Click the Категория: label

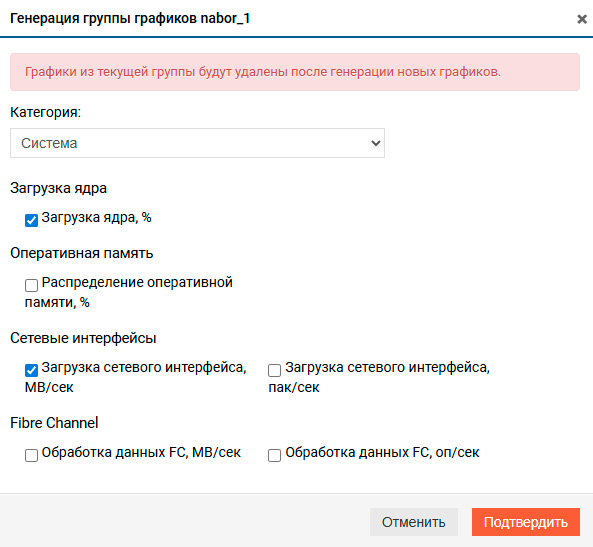46,112
